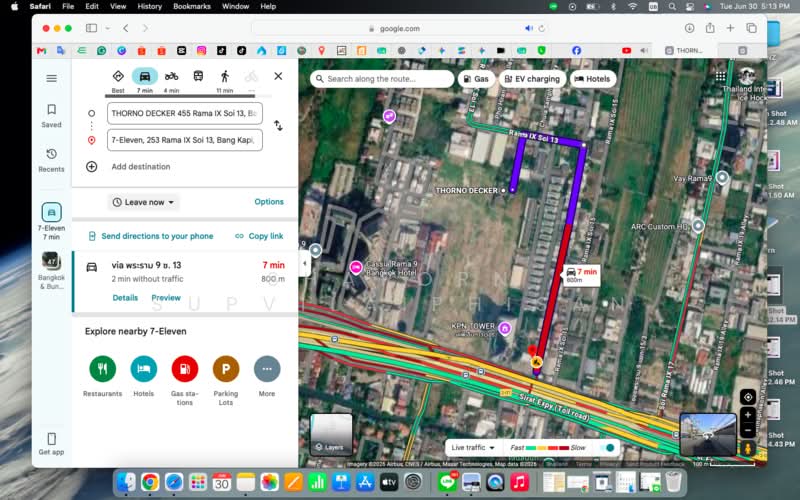Open Safari downloads

pos(689,29)
